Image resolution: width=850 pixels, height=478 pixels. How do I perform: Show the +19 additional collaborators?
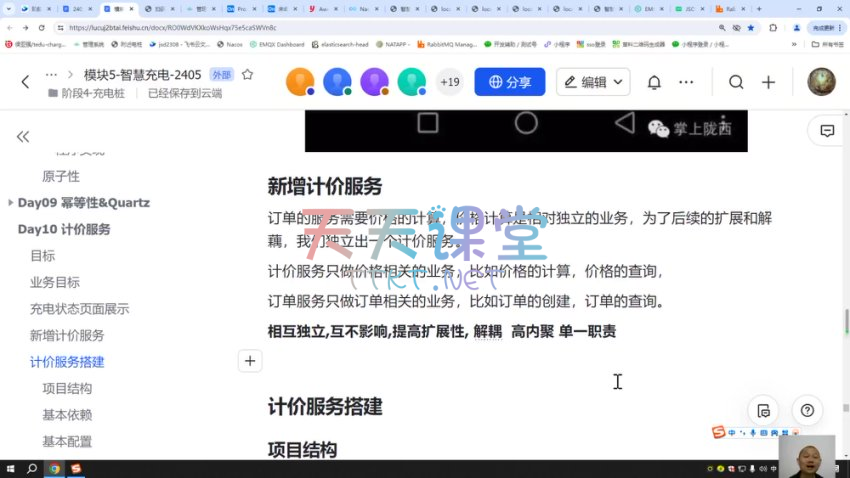pyautogui.click(x=450, y=82)
